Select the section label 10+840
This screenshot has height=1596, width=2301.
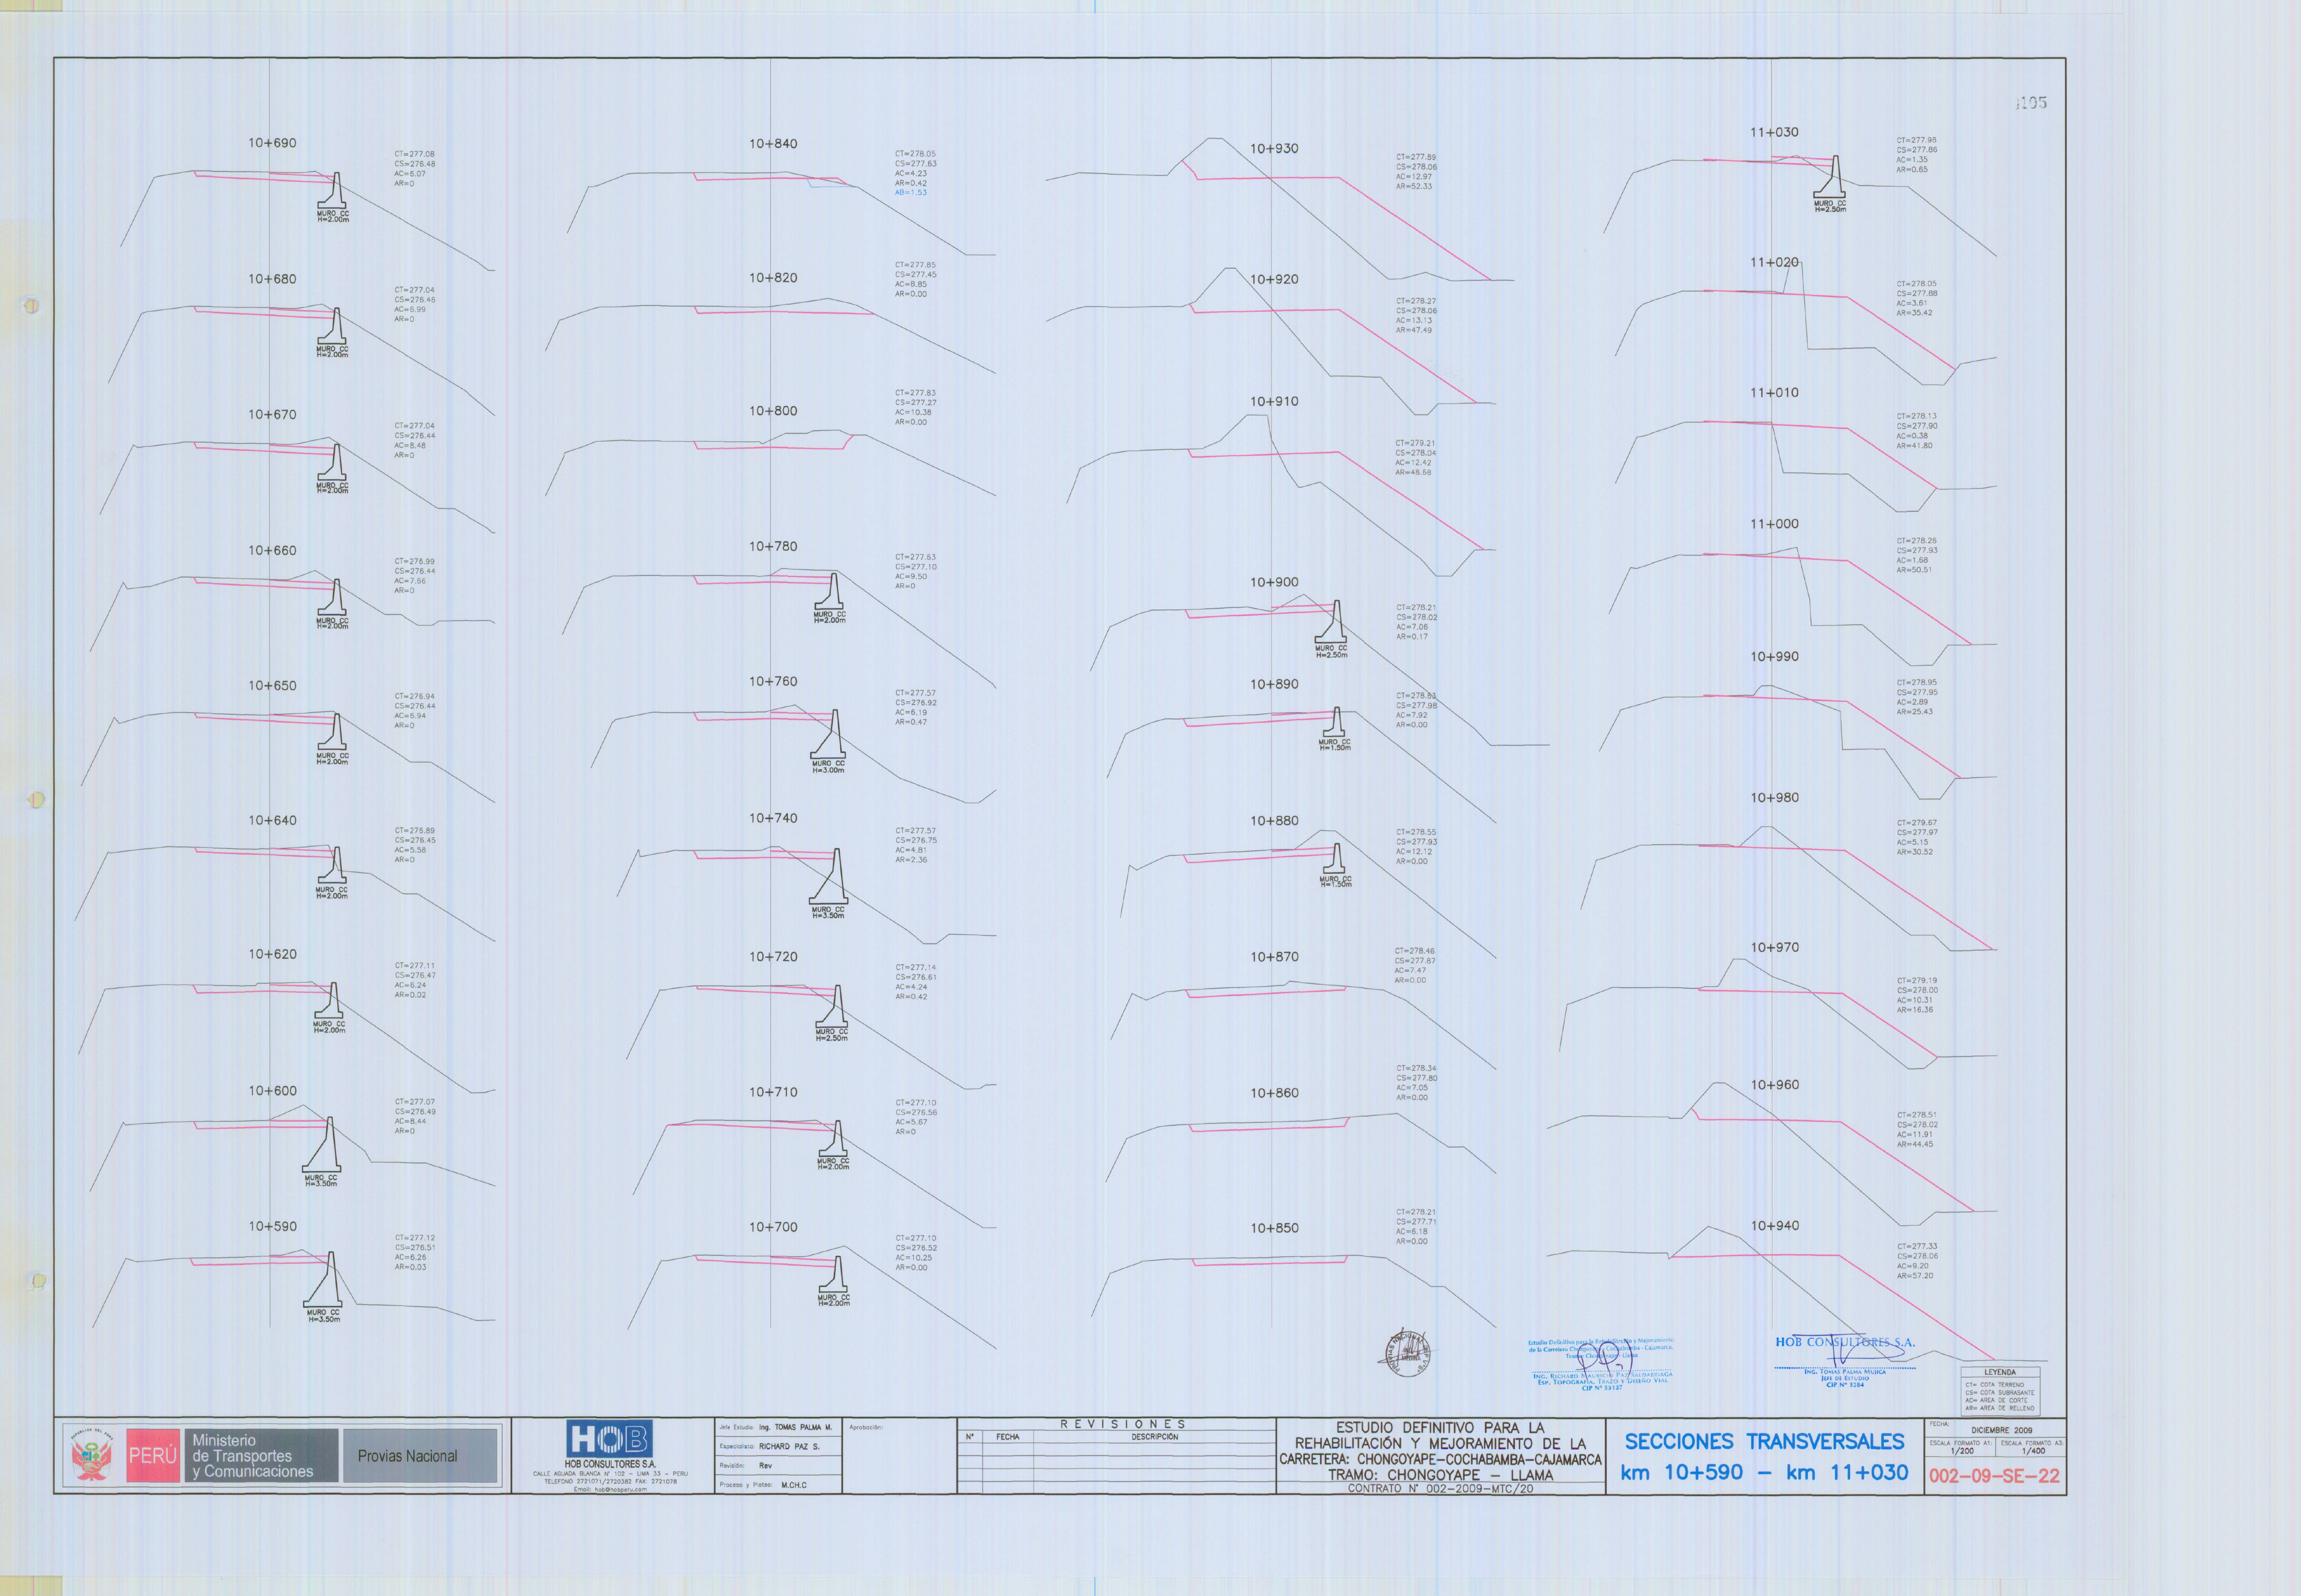[x=773, y=144]
